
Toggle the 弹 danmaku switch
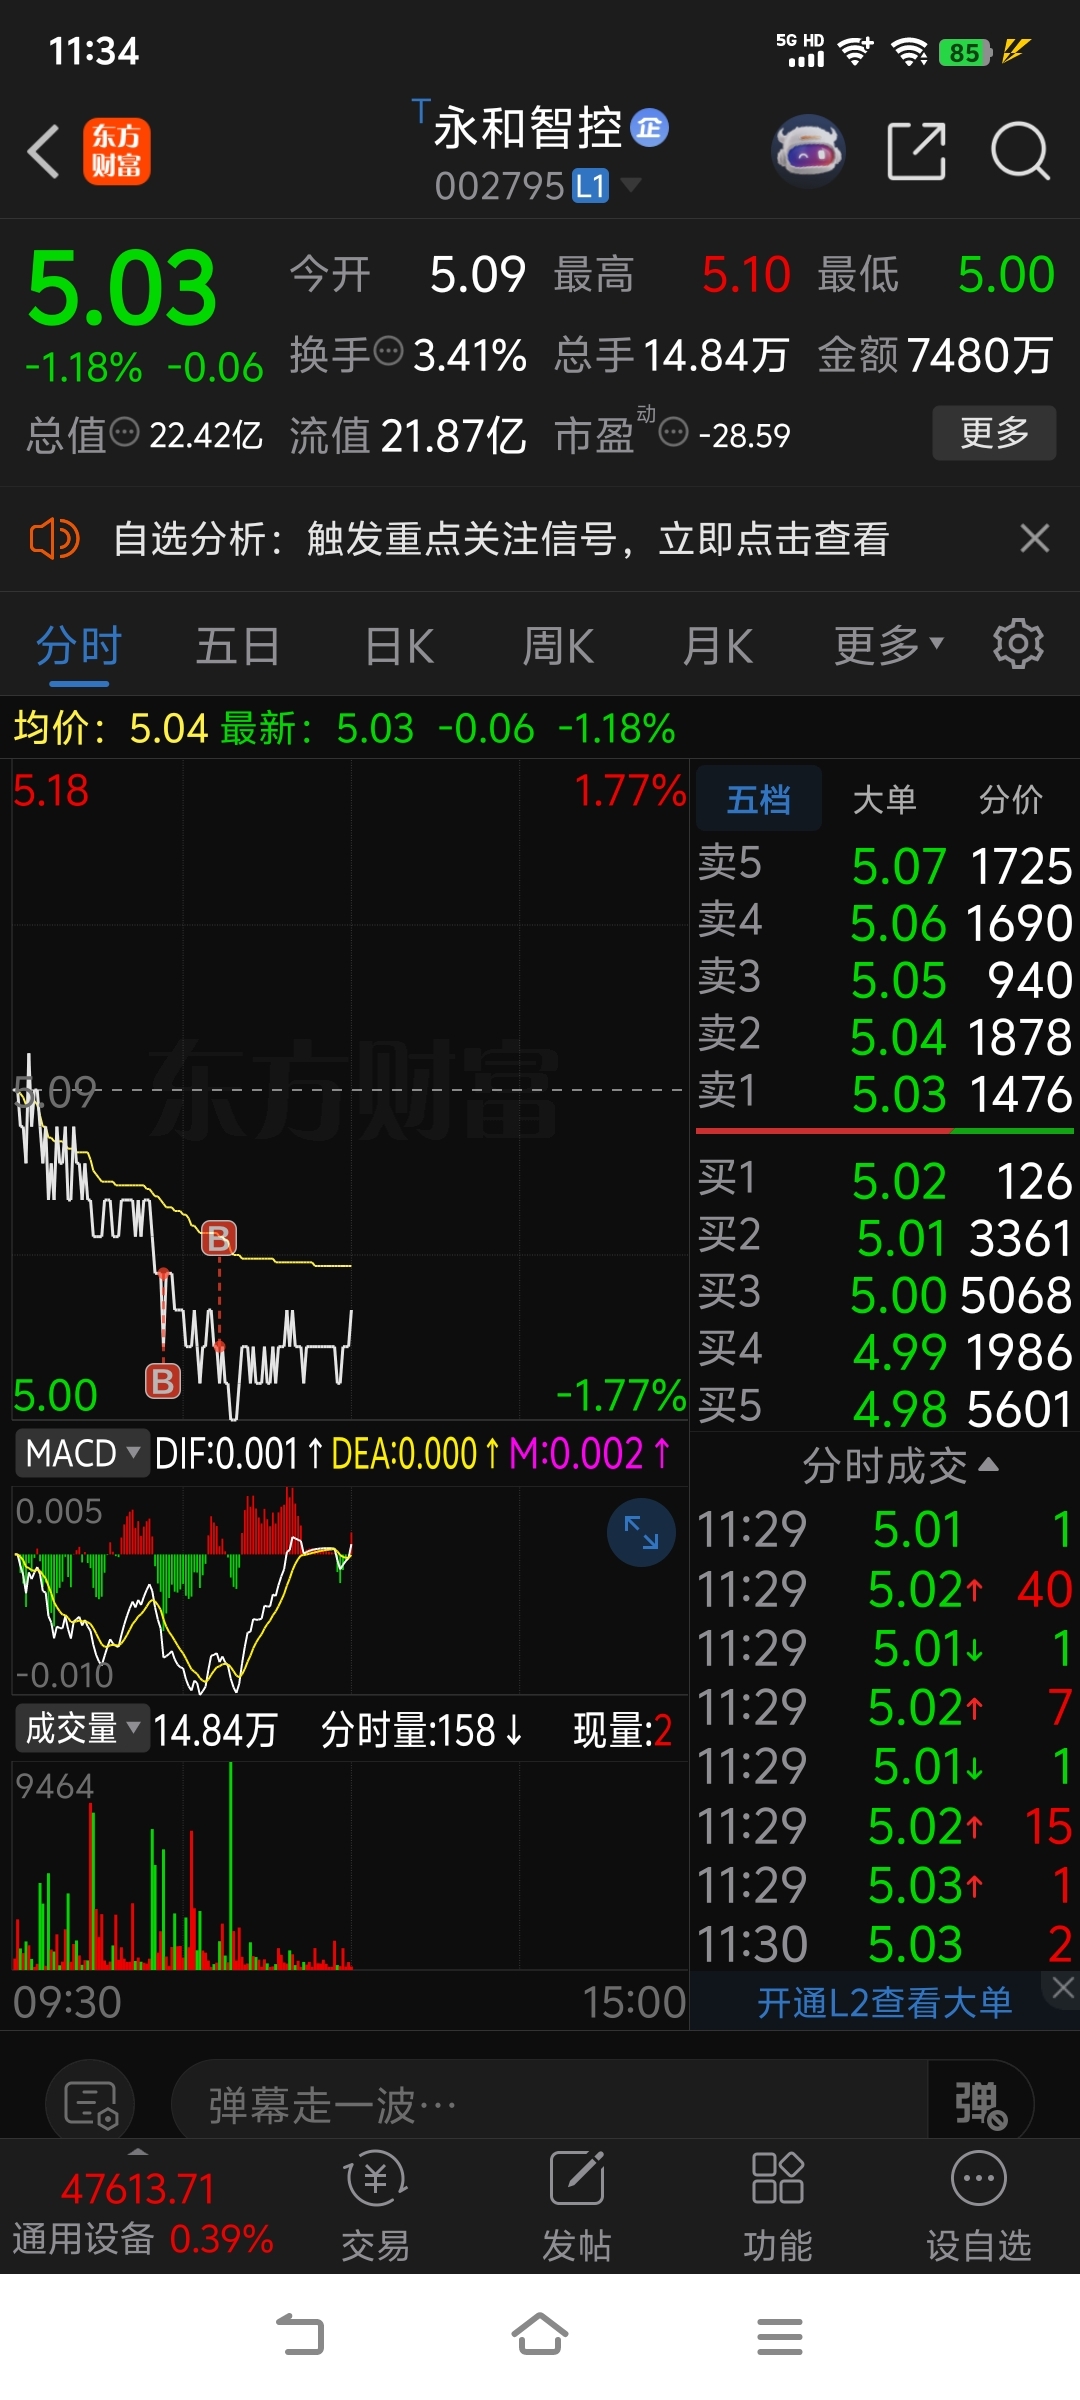[x=980, y=2106]
